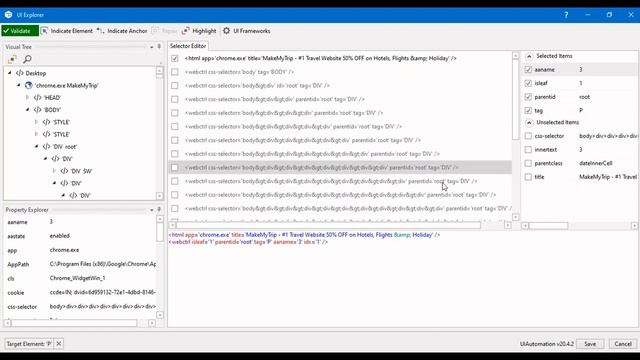Expand the 'HEAD' tree node
Screen dimensions: 640x360
(28, 98)
